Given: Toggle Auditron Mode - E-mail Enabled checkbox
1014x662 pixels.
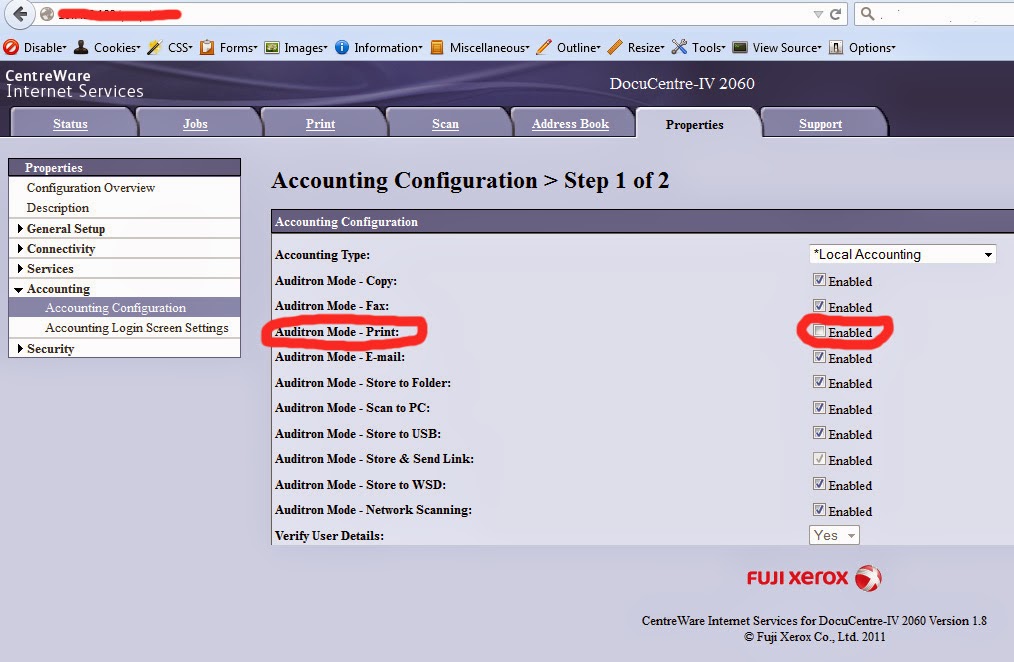Looking at the screenshot, I should coord(819,357).
